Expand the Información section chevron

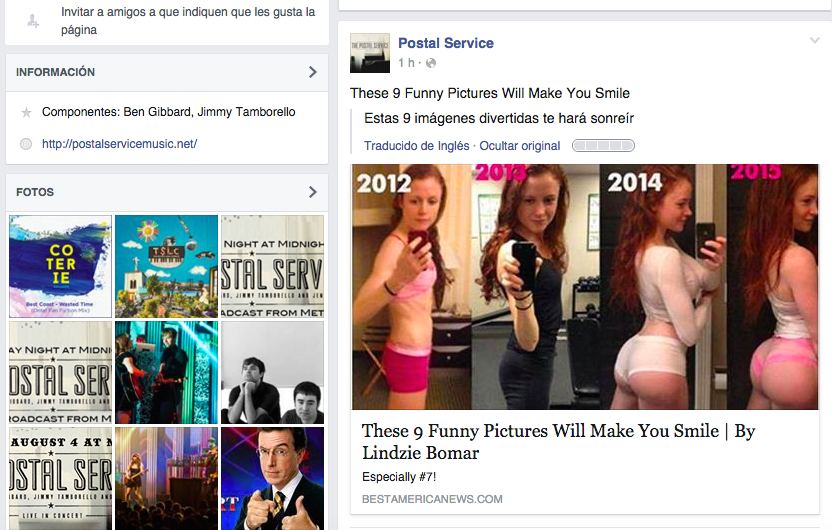coord(312,72)
